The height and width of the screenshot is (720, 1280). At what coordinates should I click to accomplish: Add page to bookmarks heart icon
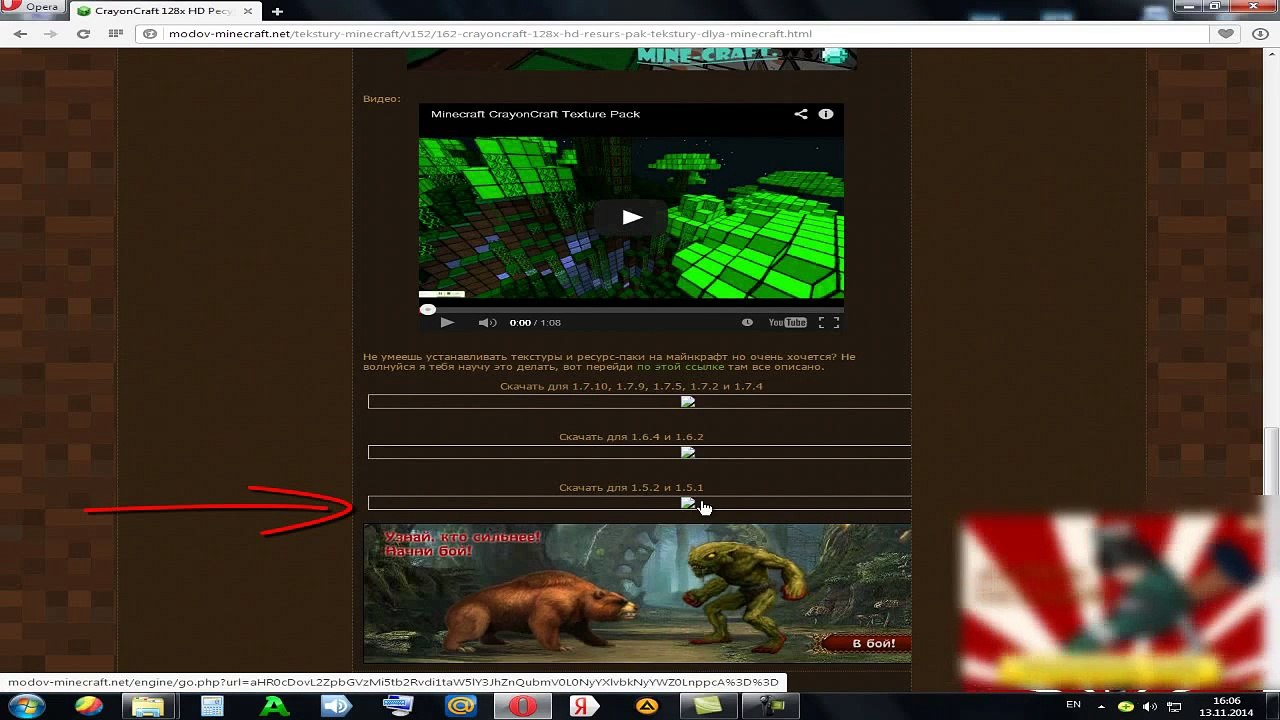(x=1226, y=34)
